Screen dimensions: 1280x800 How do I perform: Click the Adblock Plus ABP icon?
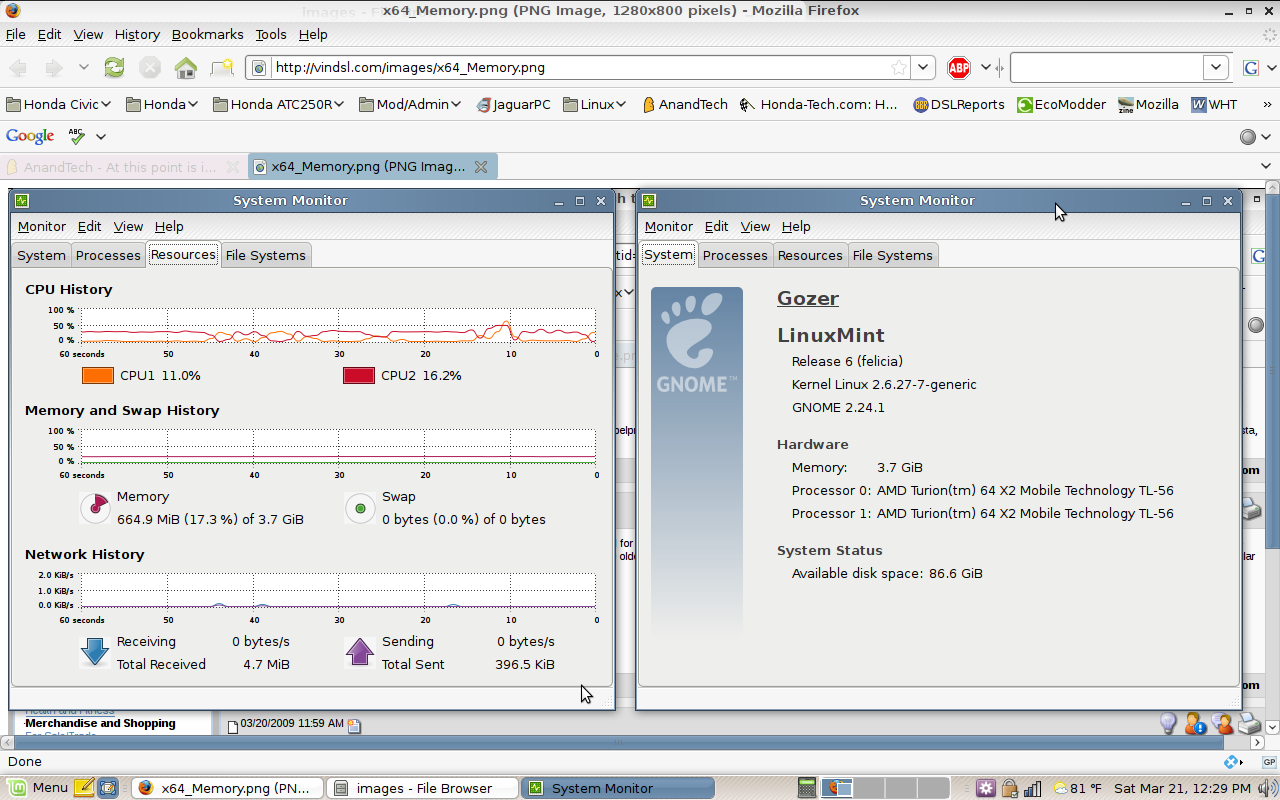[x=959, y=68]
